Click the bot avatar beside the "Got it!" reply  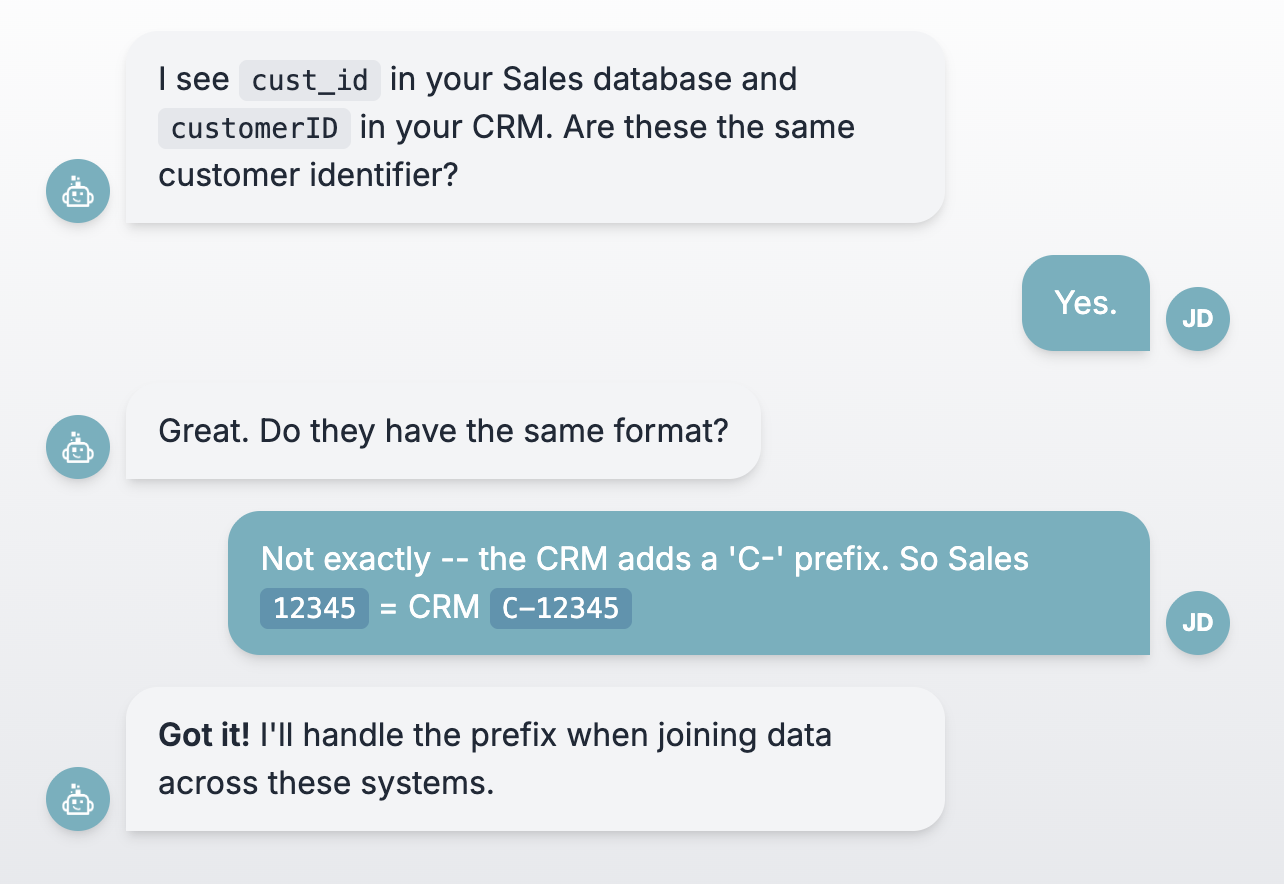(78, 799)
